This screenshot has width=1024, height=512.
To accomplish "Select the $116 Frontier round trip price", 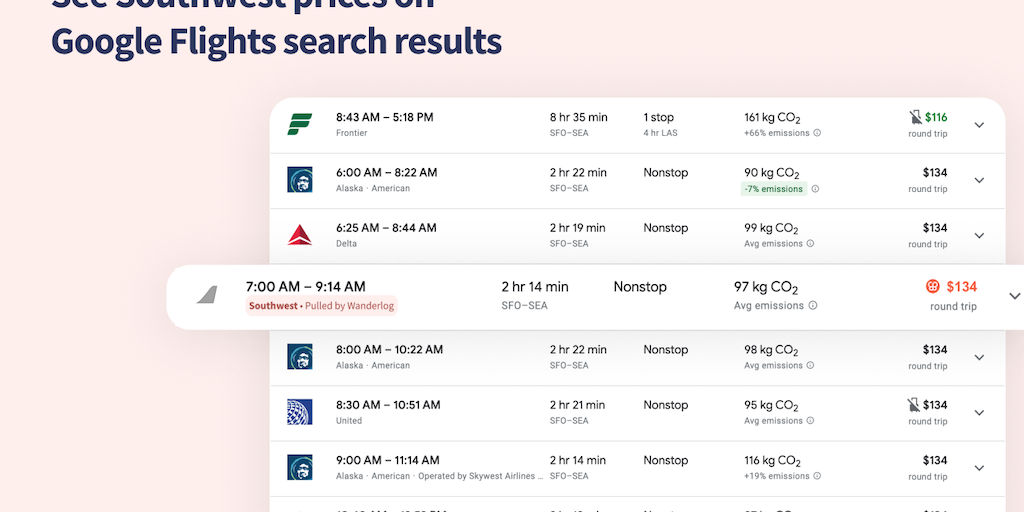I will pos(935,117).
